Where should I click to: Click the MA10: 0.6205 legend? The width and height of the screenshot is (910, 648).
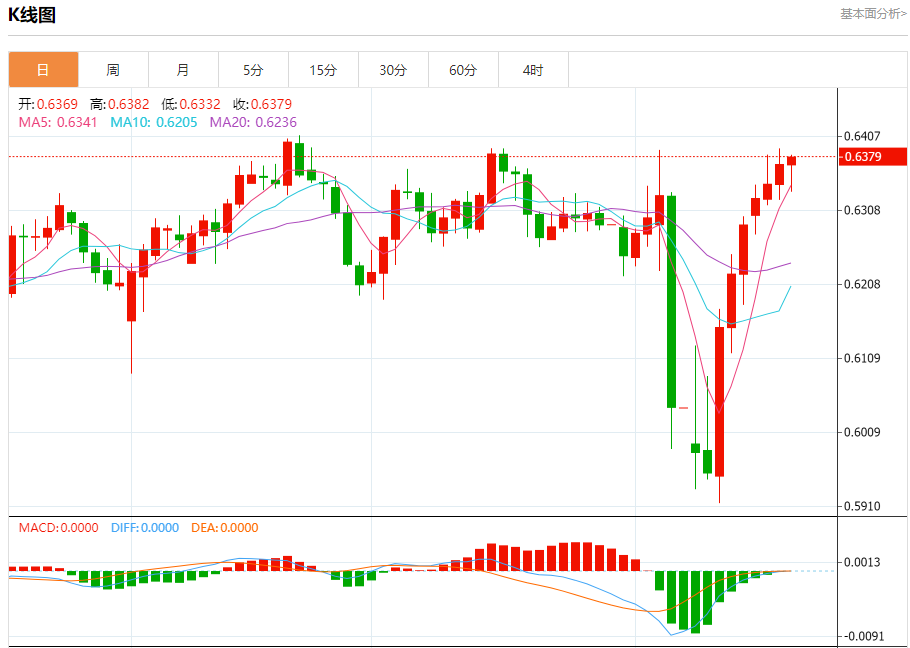click(154, 122)
